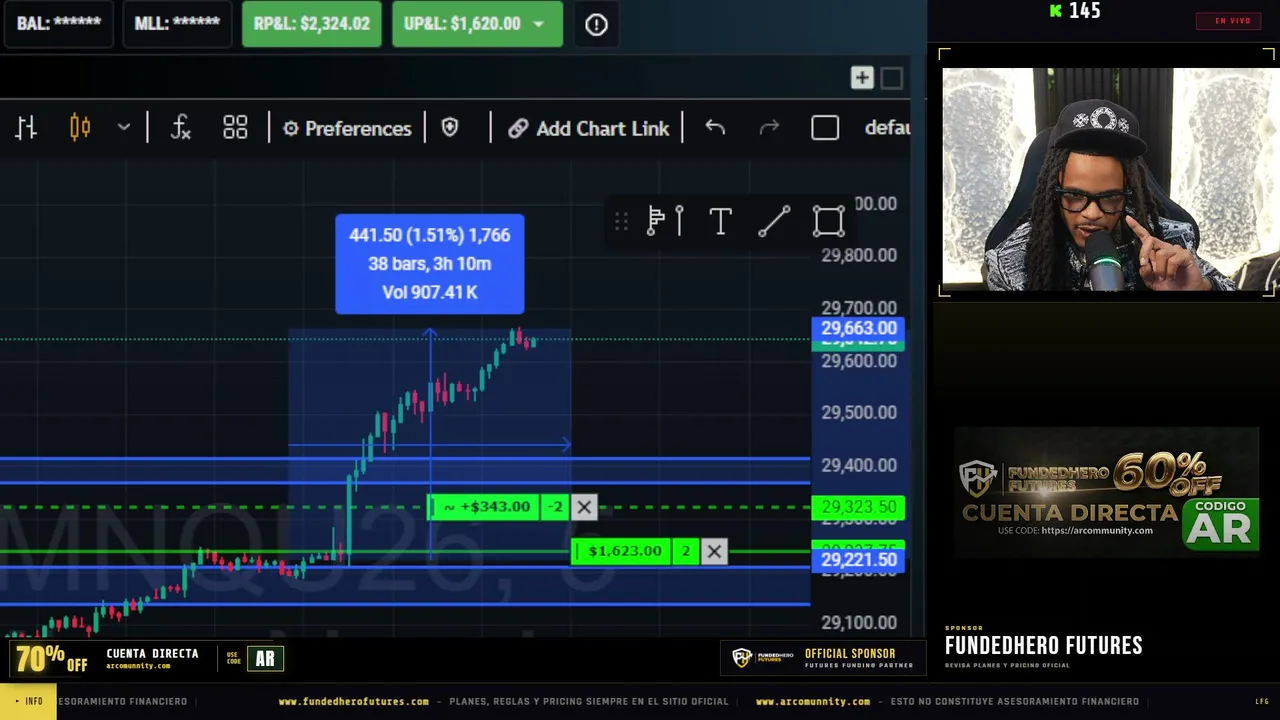Screen dimensions: 1280x720
Task: Open the four-square layout grid icon
Action: (235, 128)
